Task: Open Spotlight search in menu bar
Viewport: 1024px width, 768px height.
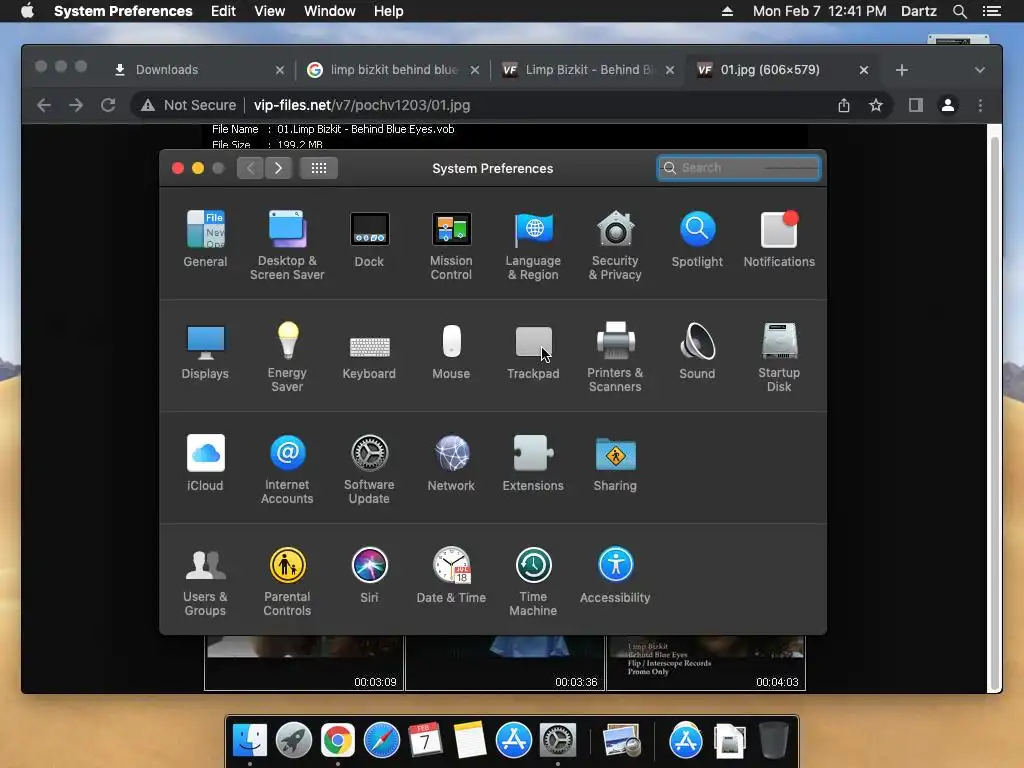Action: [959, 11]
